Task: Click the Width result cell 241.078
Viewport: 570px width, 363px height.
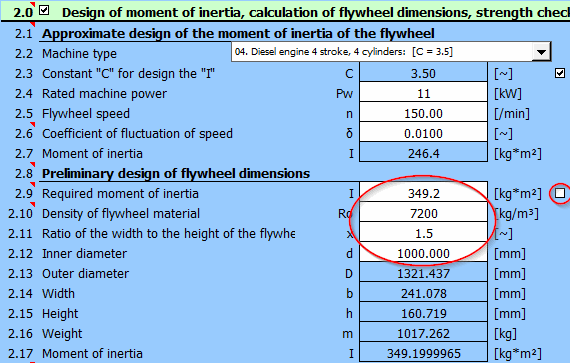Action: pyautogui.click(x=424, y=294)
